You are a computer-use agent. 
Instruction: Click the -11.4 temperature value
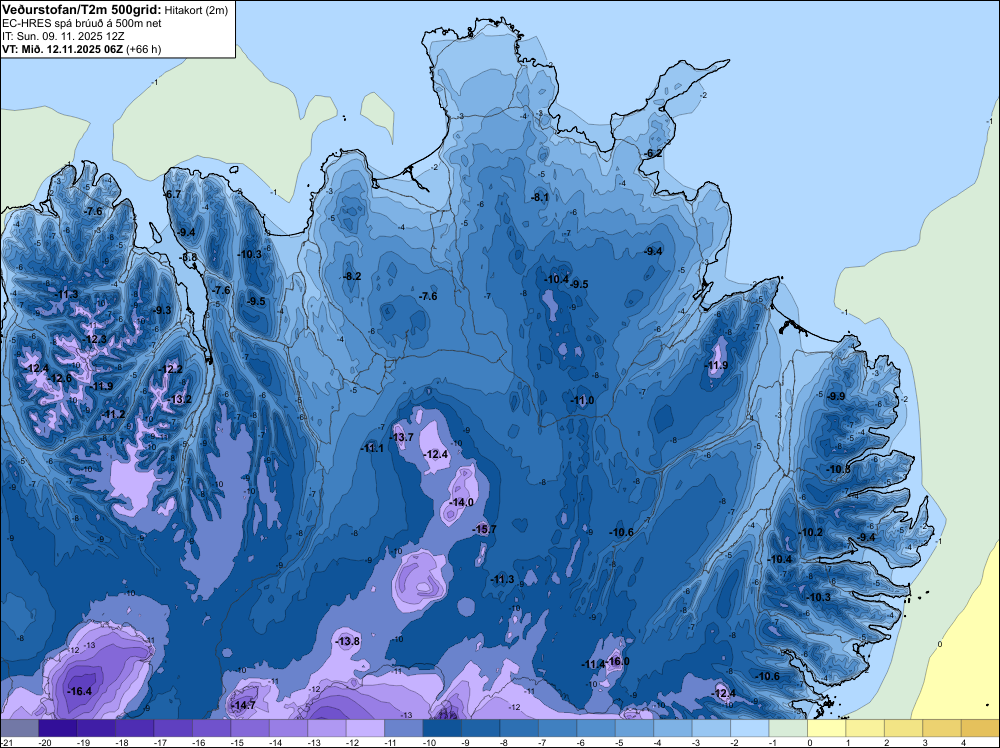pos(593,664)
